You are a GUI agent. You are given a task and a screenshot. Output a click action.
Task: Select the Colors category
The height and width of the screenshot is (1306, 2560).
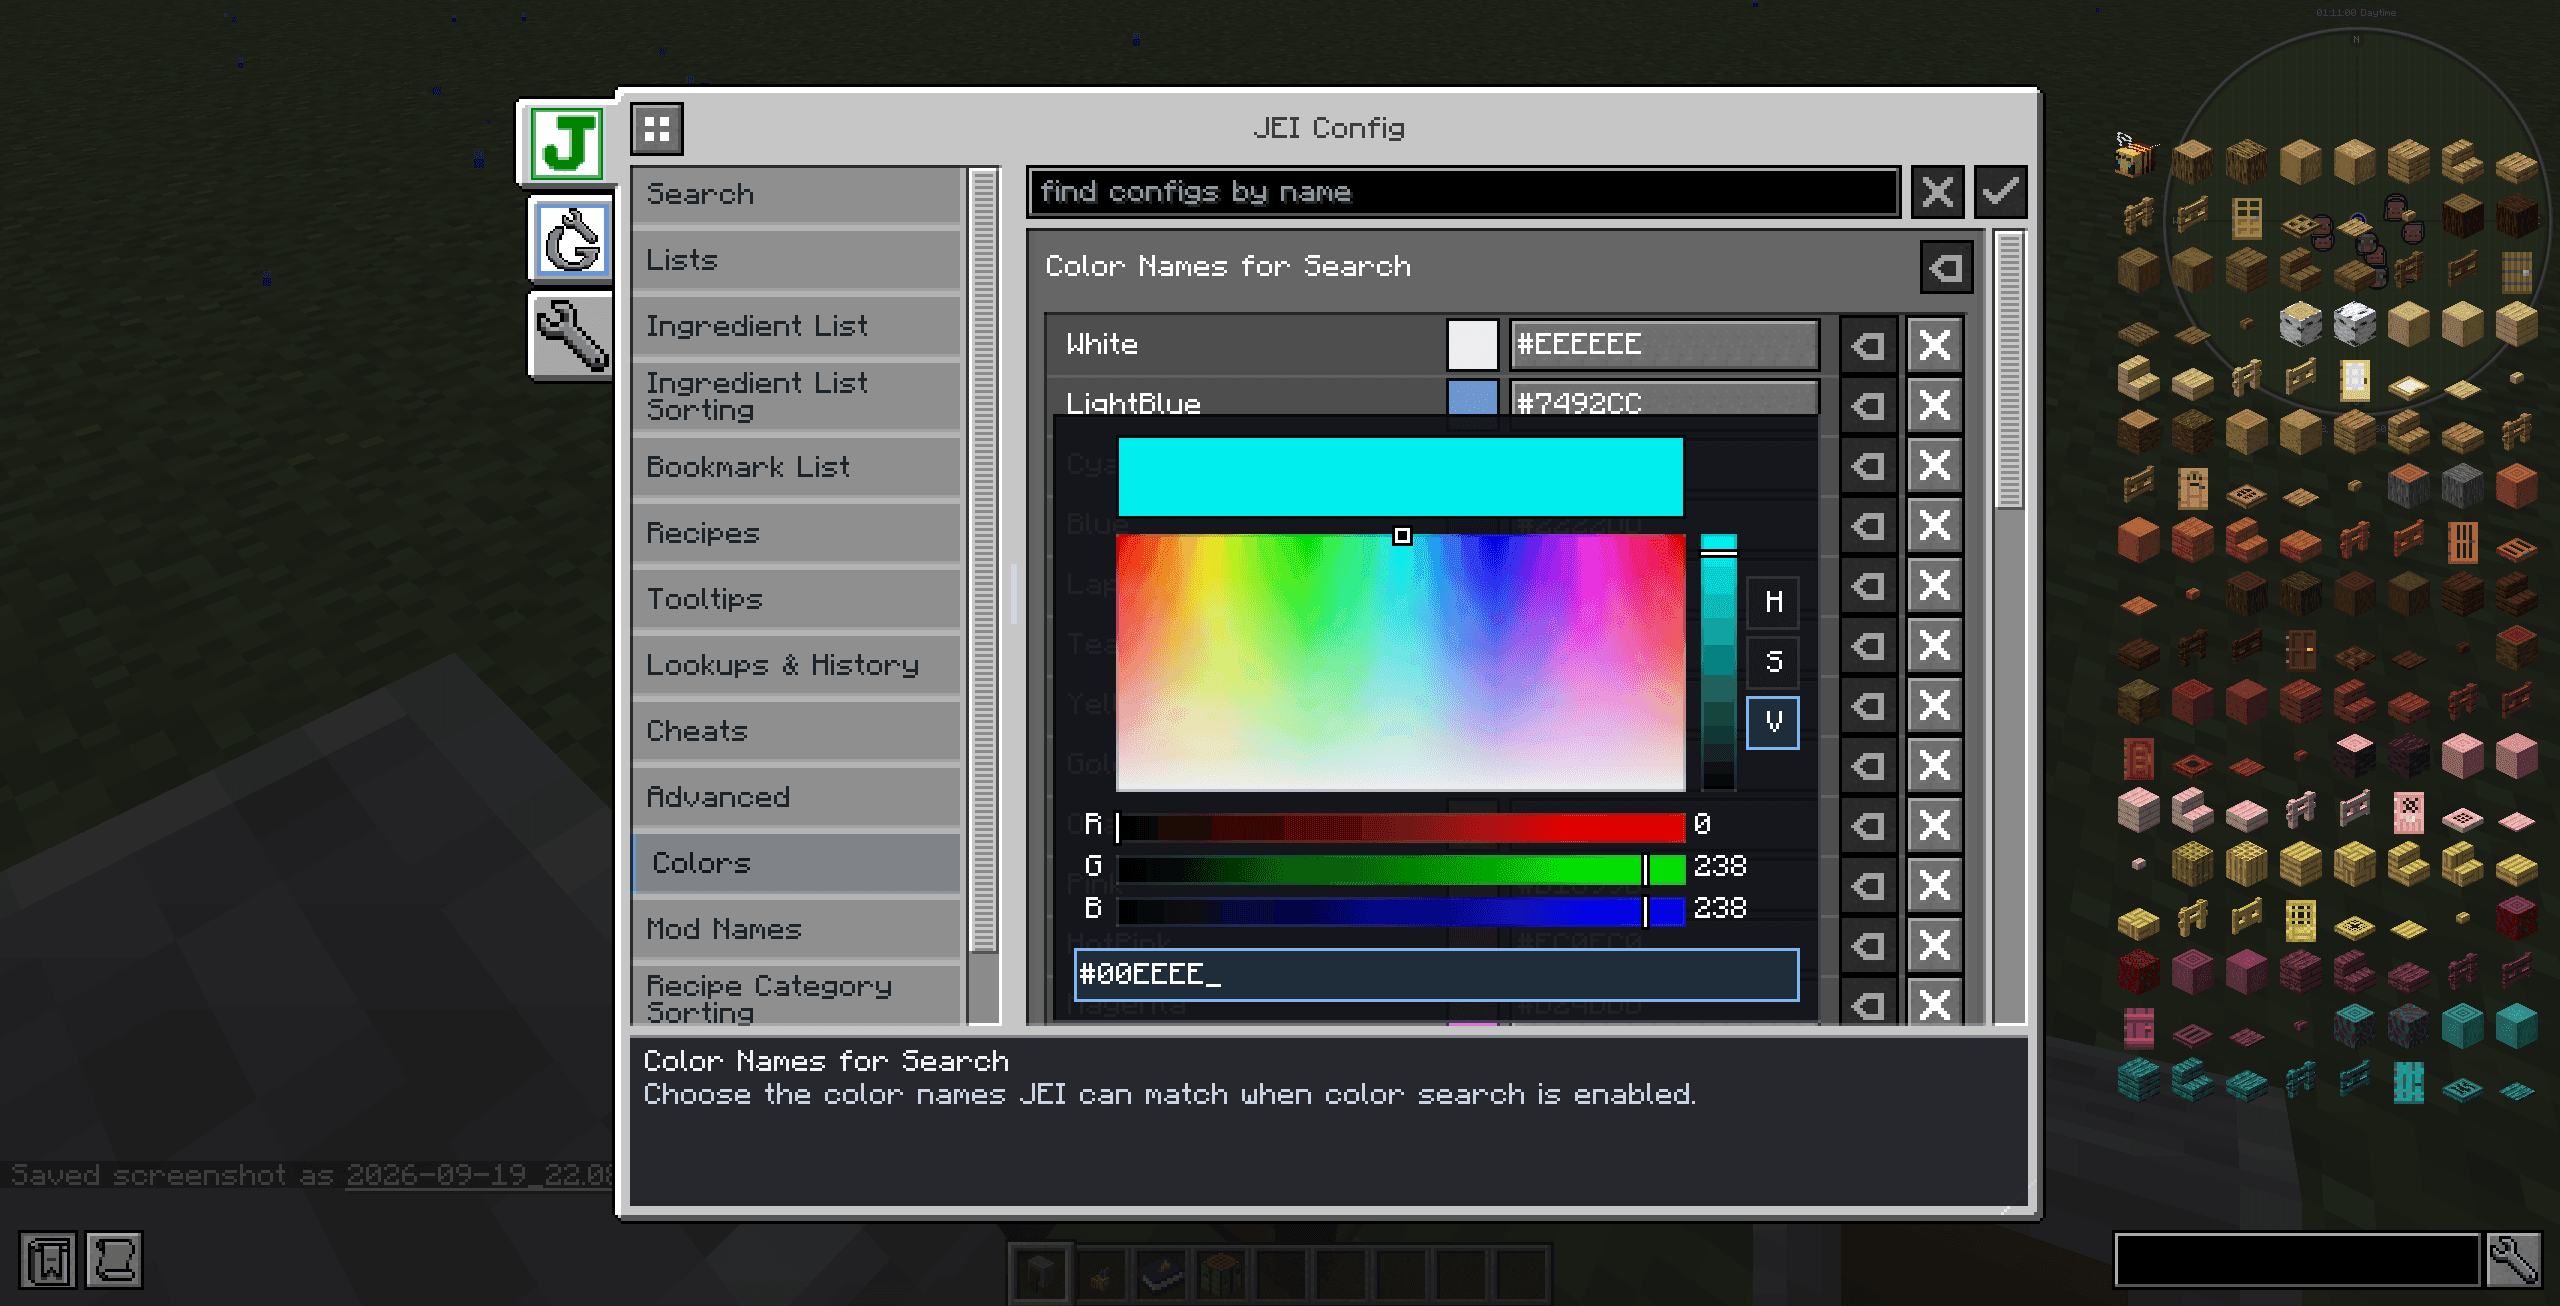[797, 864]
